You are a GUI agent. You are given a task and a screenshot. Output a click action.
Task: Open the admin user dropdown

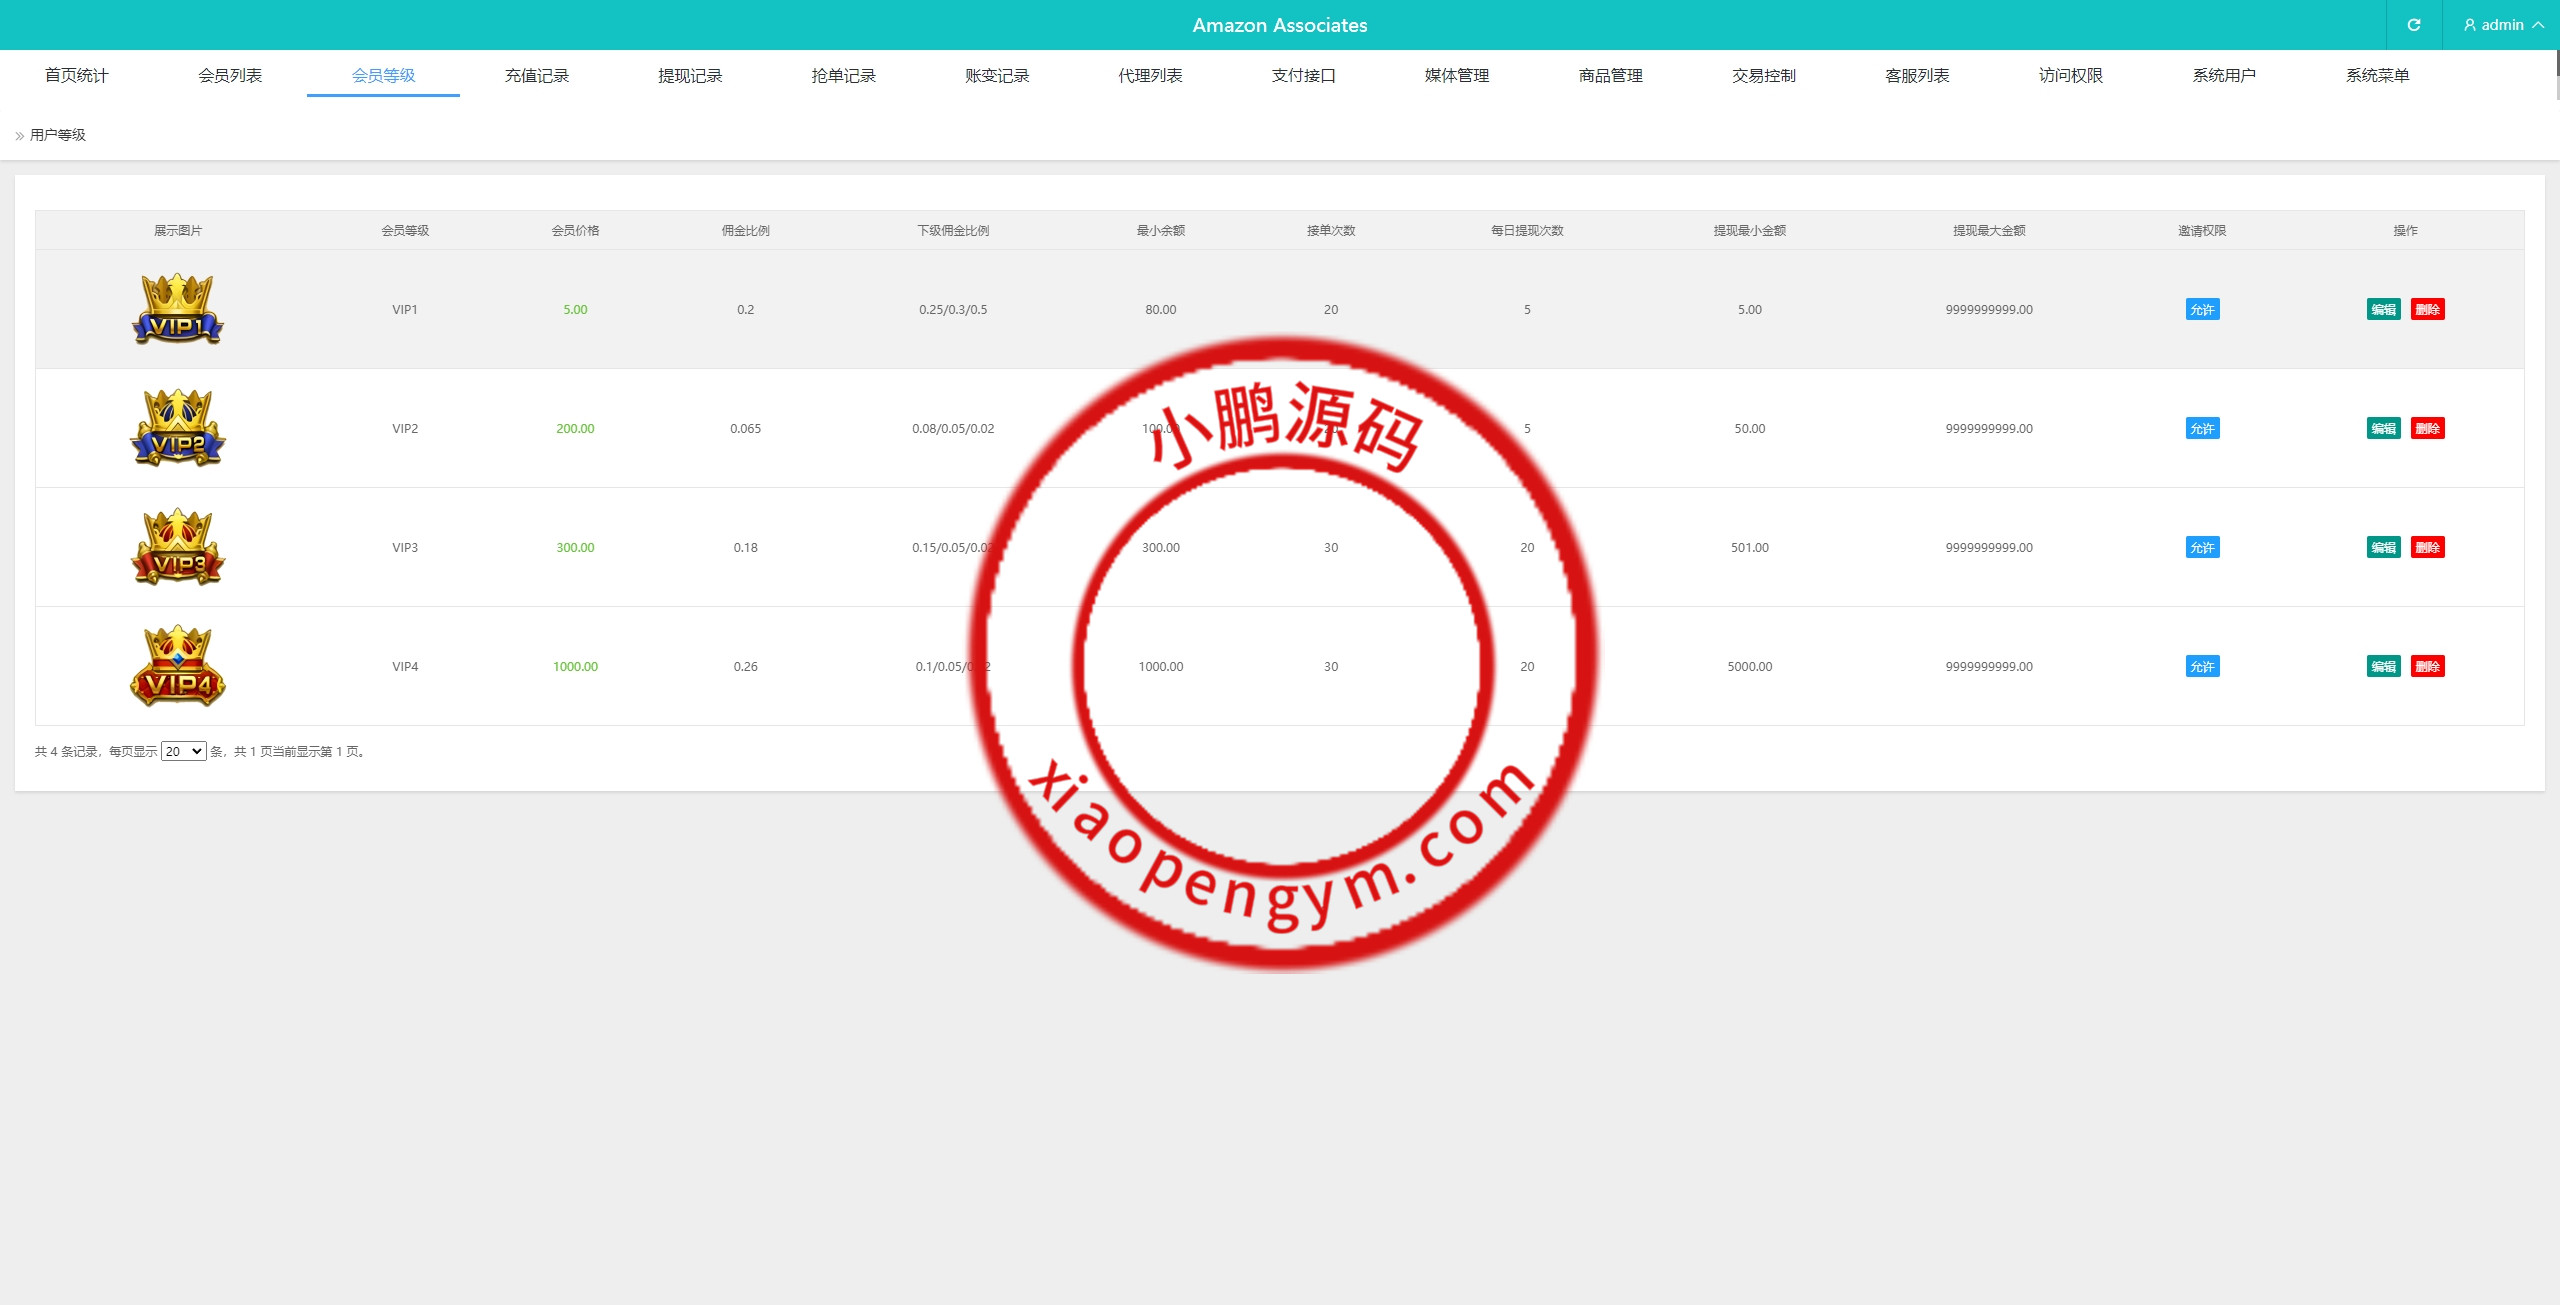coord(2503,25)
